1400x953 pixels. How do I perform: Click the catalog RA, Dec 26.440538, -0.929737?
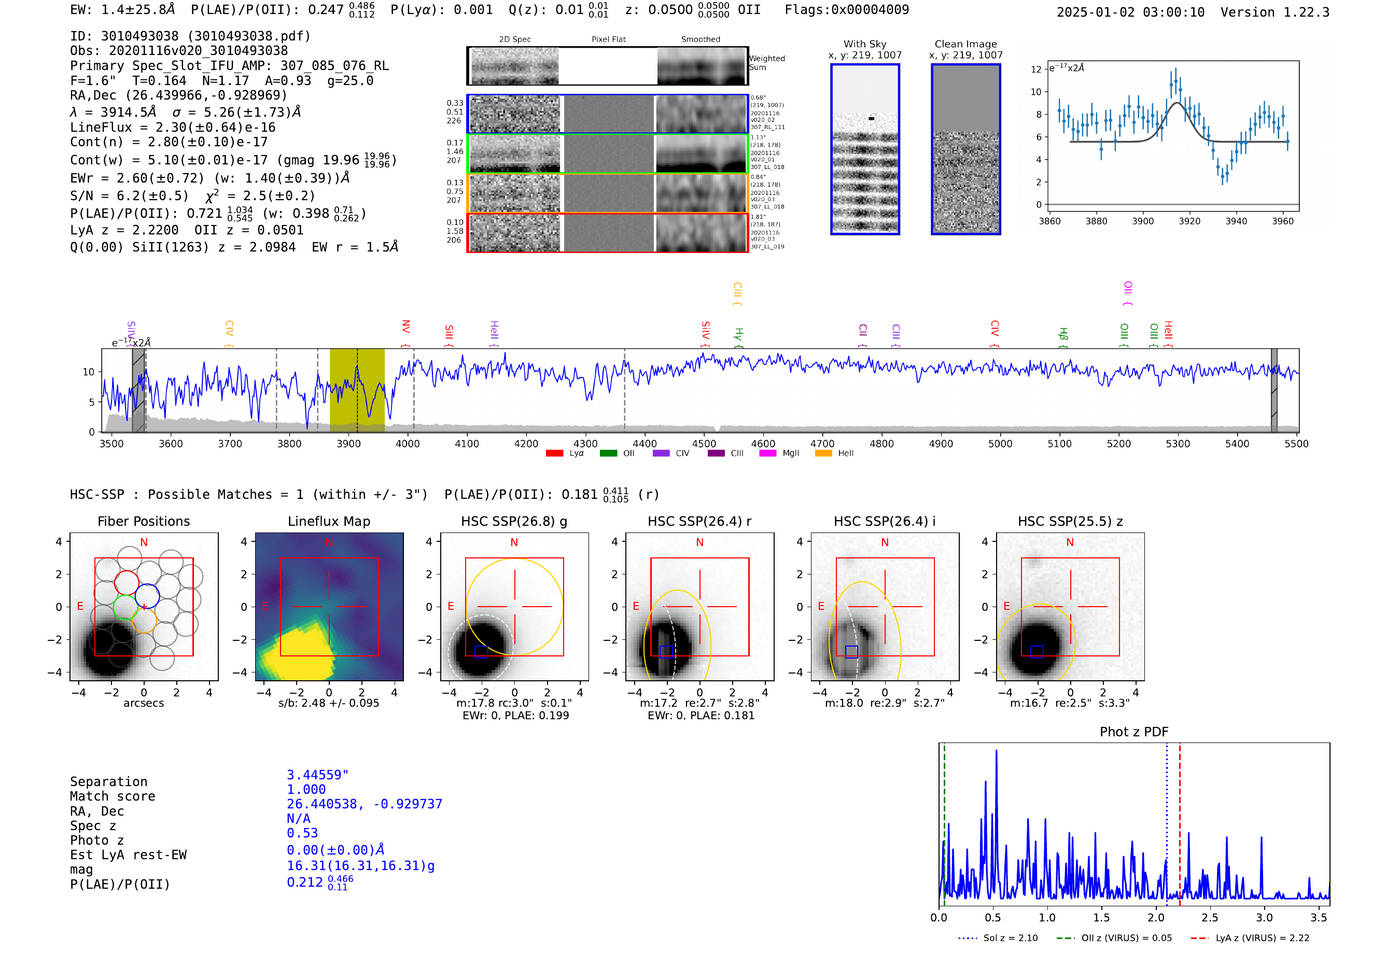point(364,804)
